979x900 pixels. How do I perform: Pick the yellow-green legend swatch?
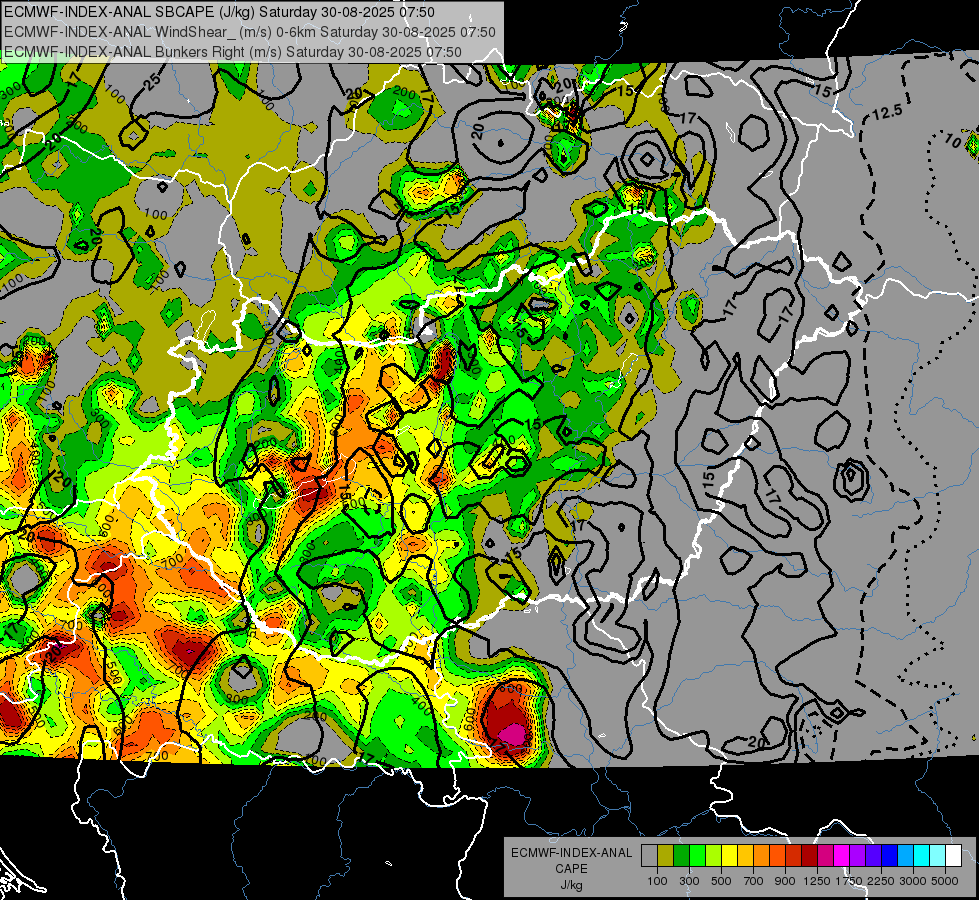(713, 856)
